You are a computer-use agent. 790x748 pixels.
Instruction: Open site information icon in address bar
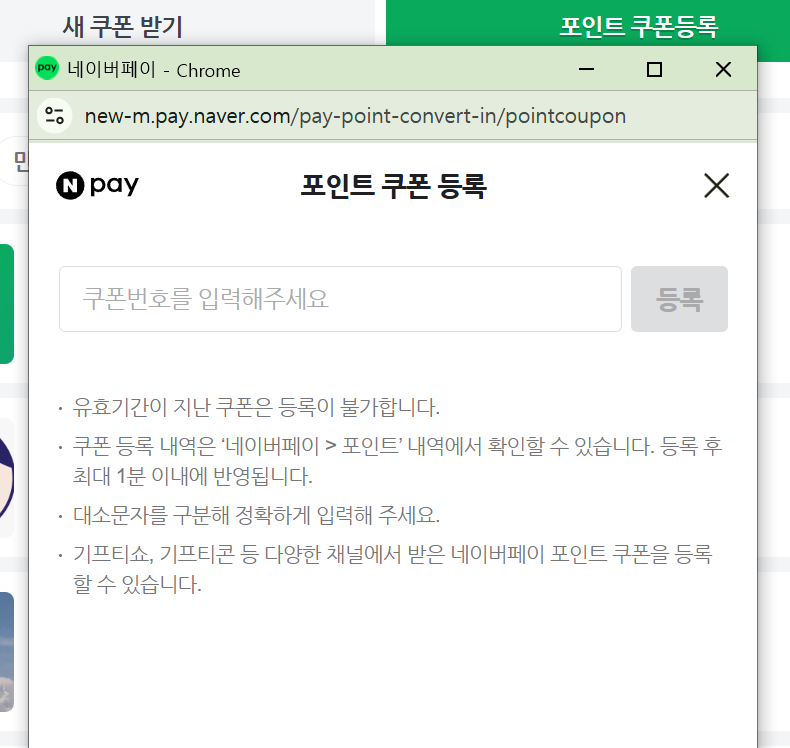tap(54, 116)
